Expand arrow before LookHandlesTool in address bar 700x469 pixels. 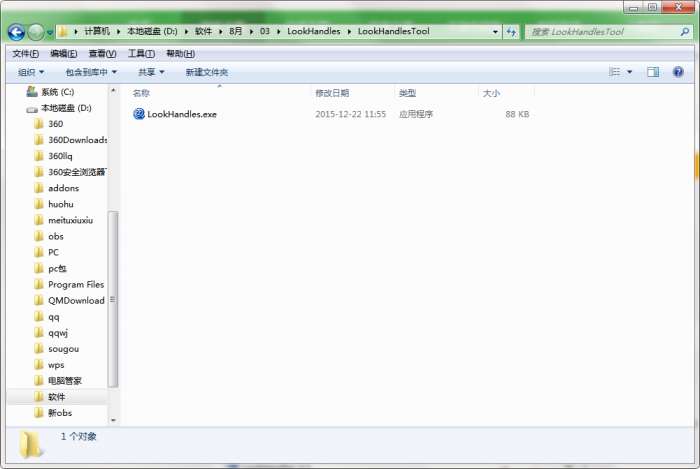pos(349,32)
